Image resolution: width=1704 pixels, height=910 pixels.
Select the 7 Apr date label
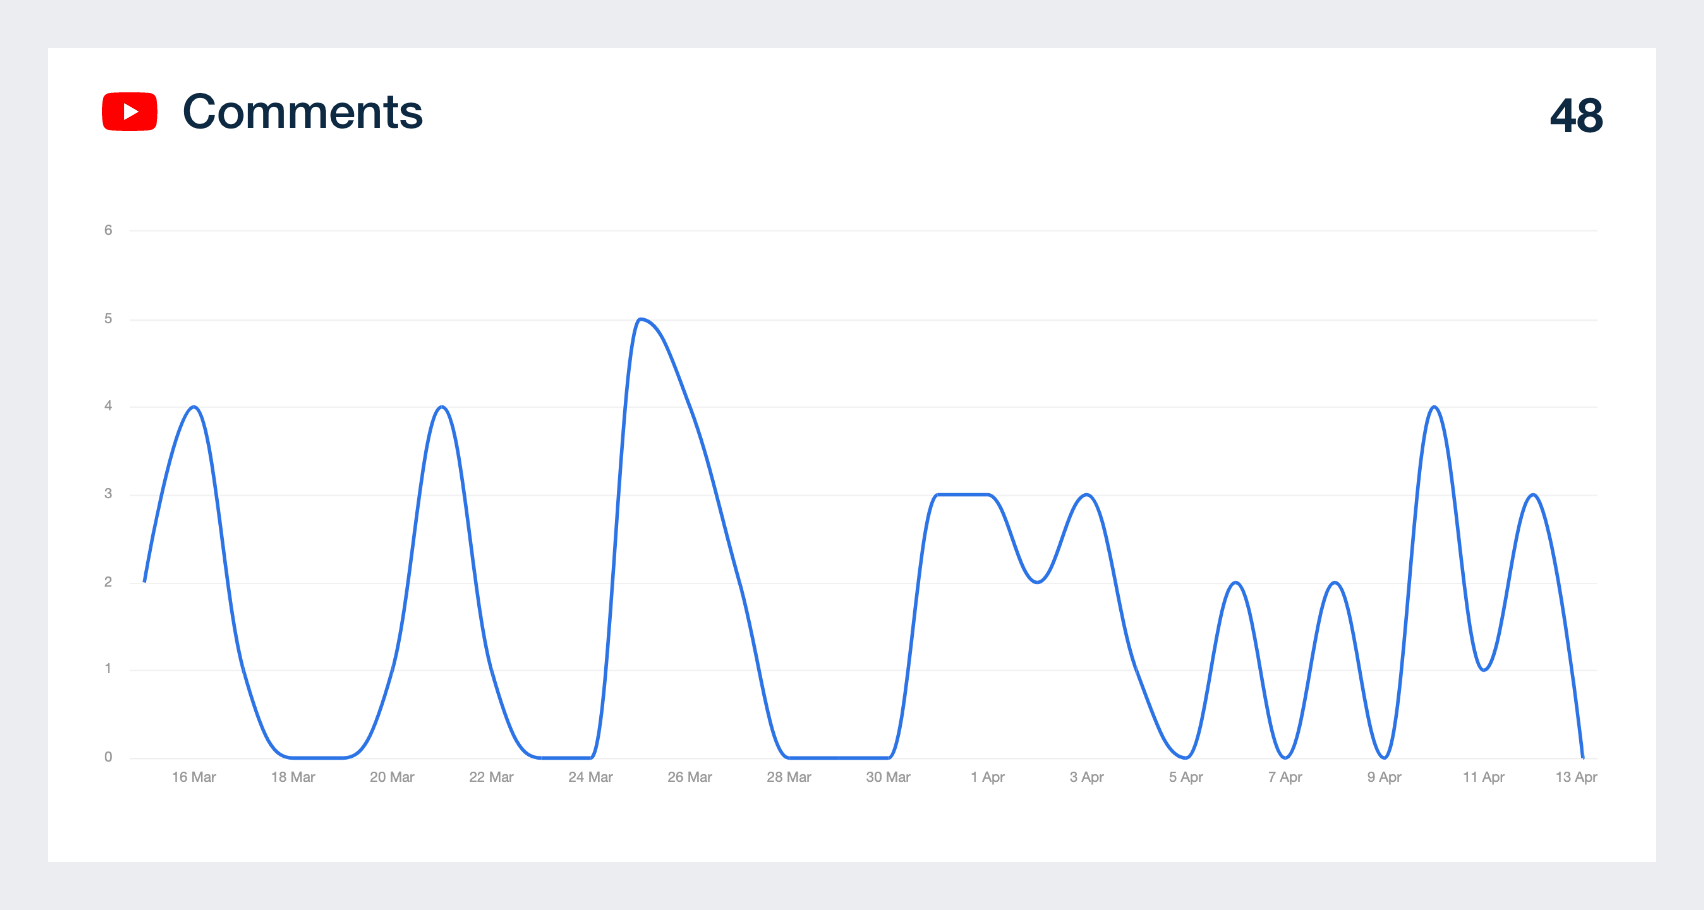pos(1285,777)
